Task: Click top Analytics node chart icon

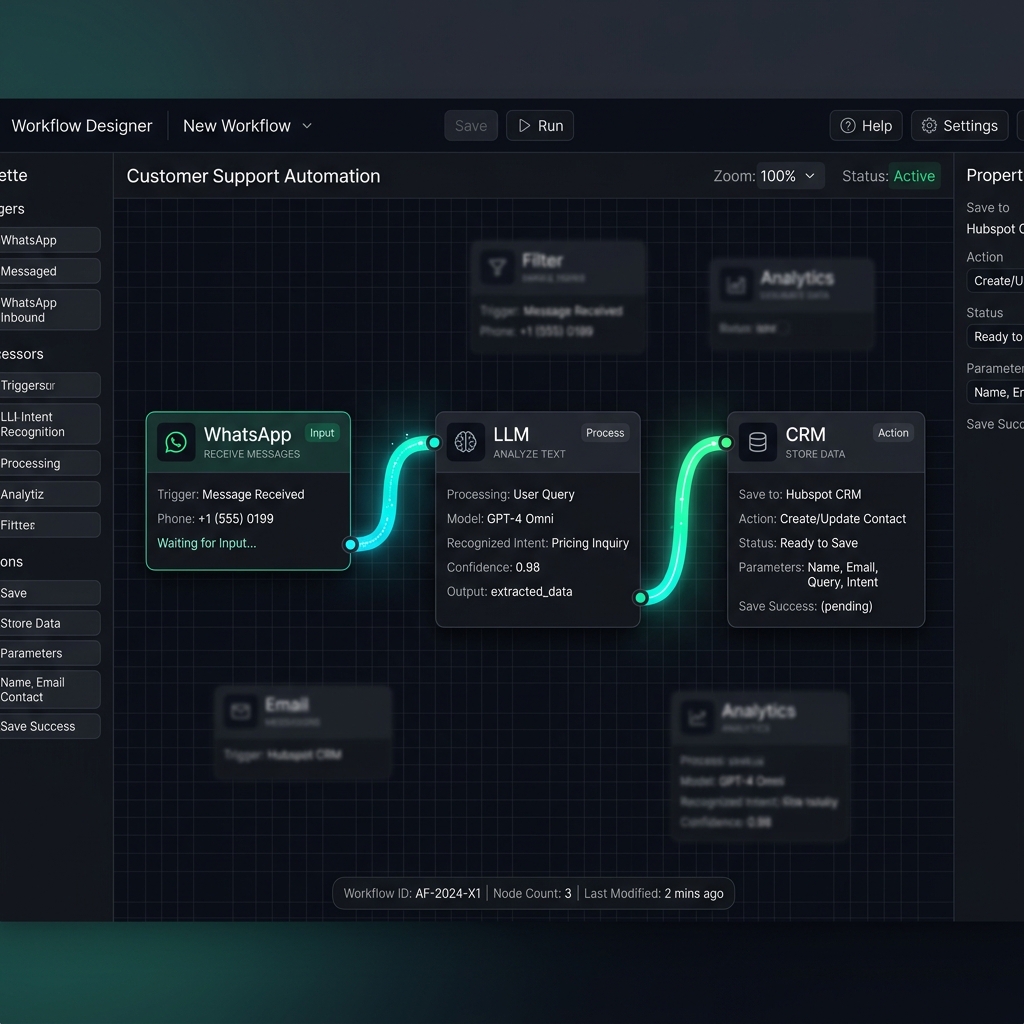Action: (735, 285)
